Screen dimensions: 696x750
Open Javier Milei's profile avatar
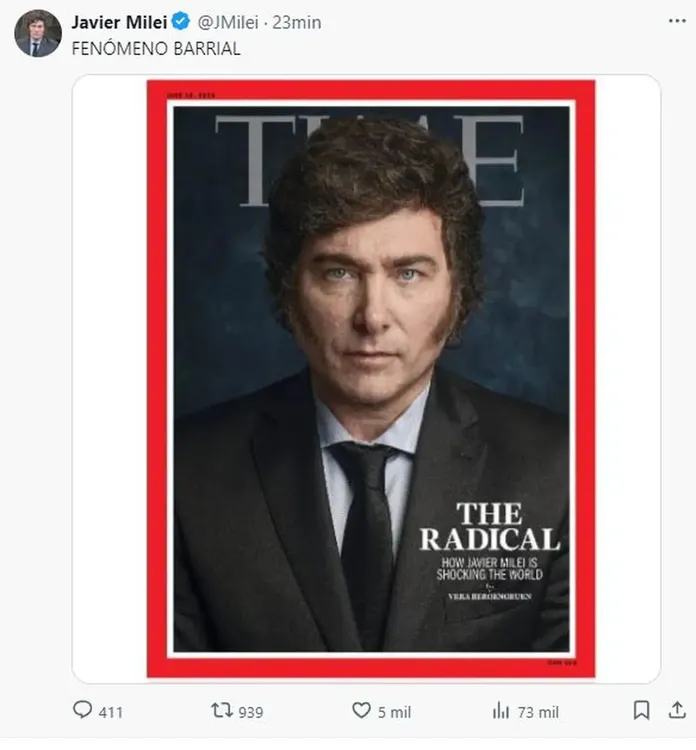pos(37,33)
